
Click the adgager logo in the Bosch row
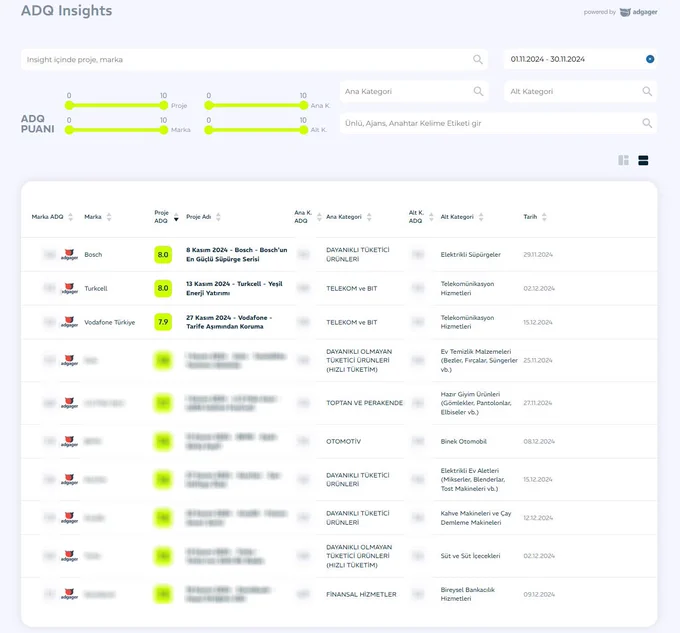(69, 255)
